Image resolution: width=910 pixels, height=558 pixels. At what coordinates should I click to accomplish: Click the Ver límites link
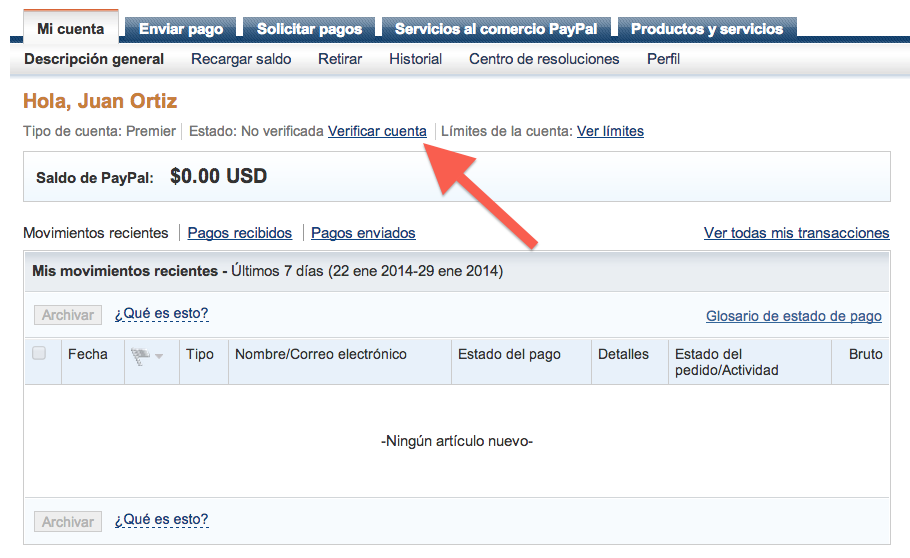pos(610,131)
